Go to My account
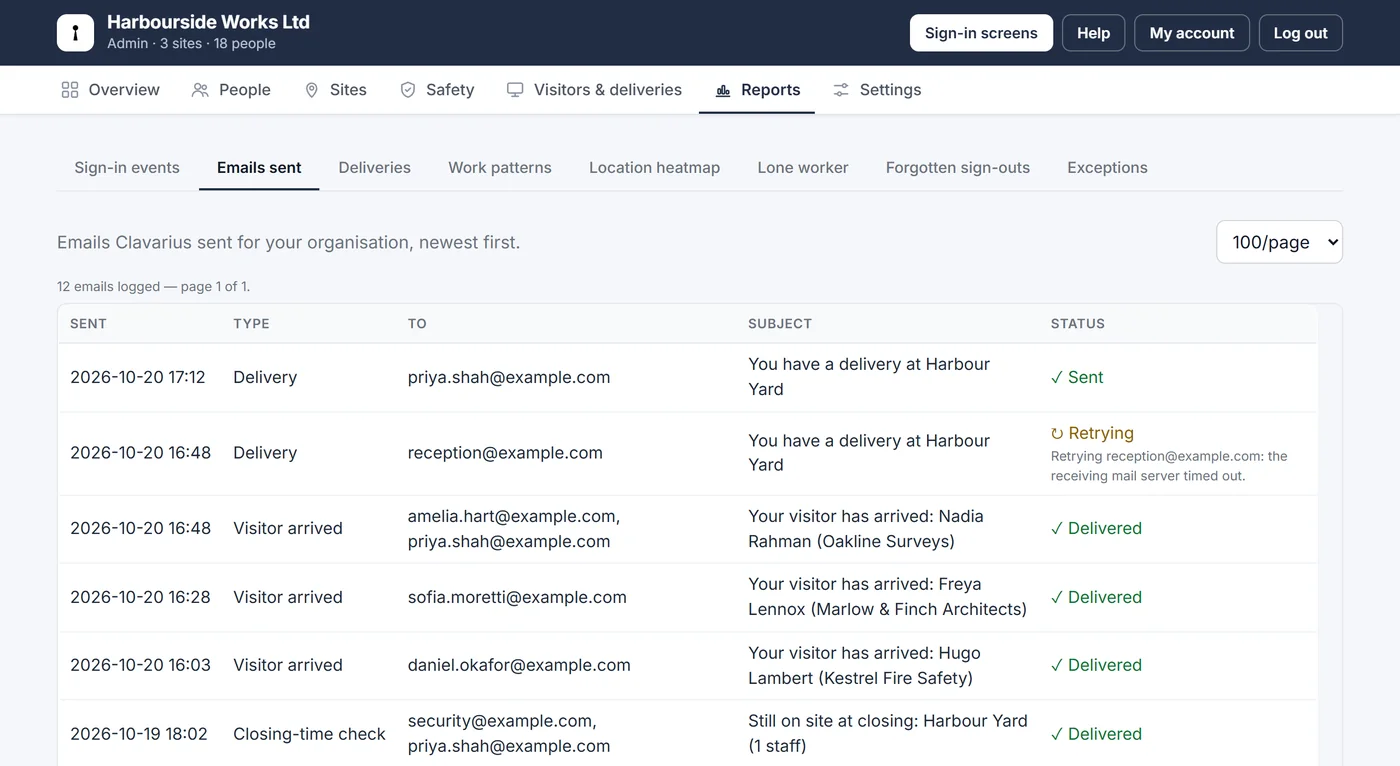This screenshot has height=766, width=1400. coord(1192,33)
